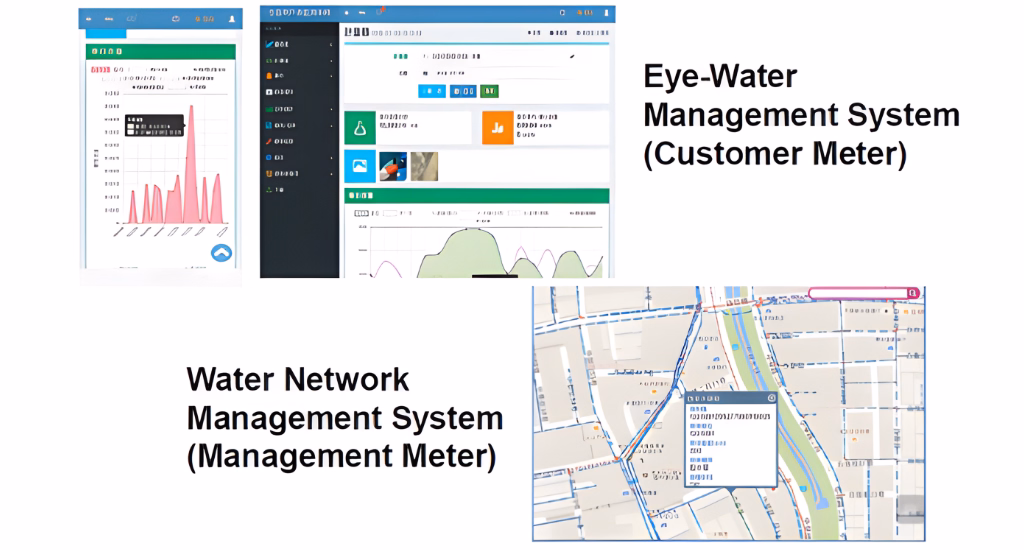Viewport: 1024px width, 550px height.
Task: Open the water meter photo thumbnail
Action: click(393, 166)
